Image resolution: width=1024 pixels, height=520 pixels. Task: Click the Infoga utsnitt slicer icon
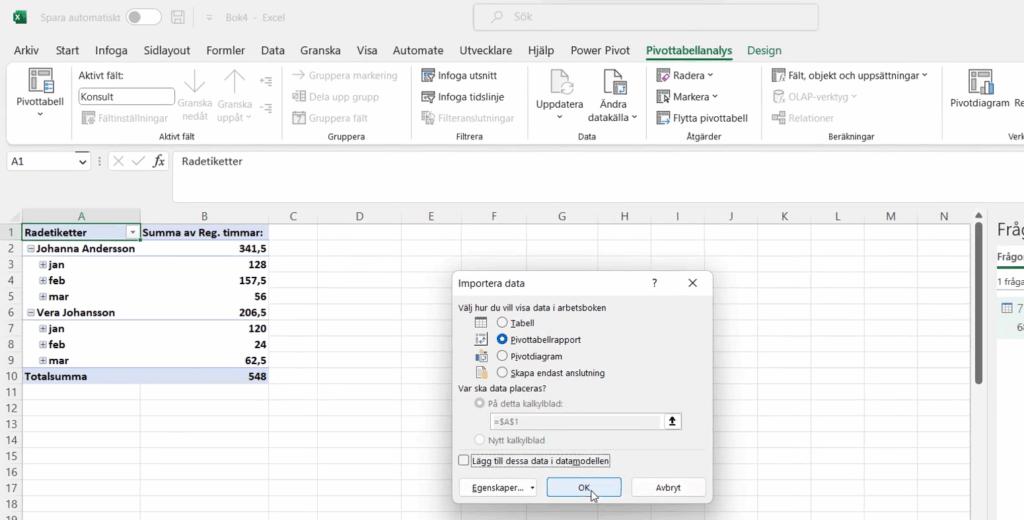click(x=428, y=75)
